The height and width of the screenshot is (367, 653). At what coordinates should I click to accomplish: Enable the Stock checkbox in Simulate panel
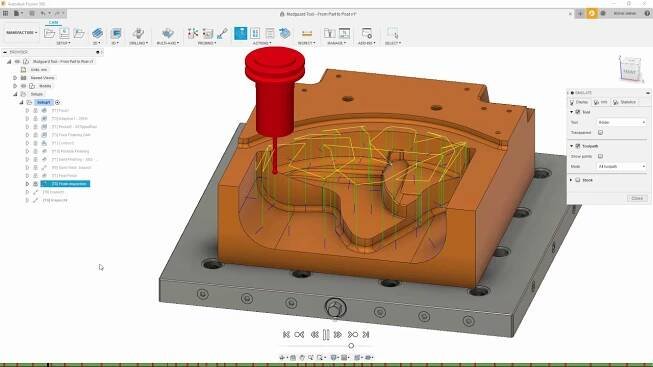578,180
